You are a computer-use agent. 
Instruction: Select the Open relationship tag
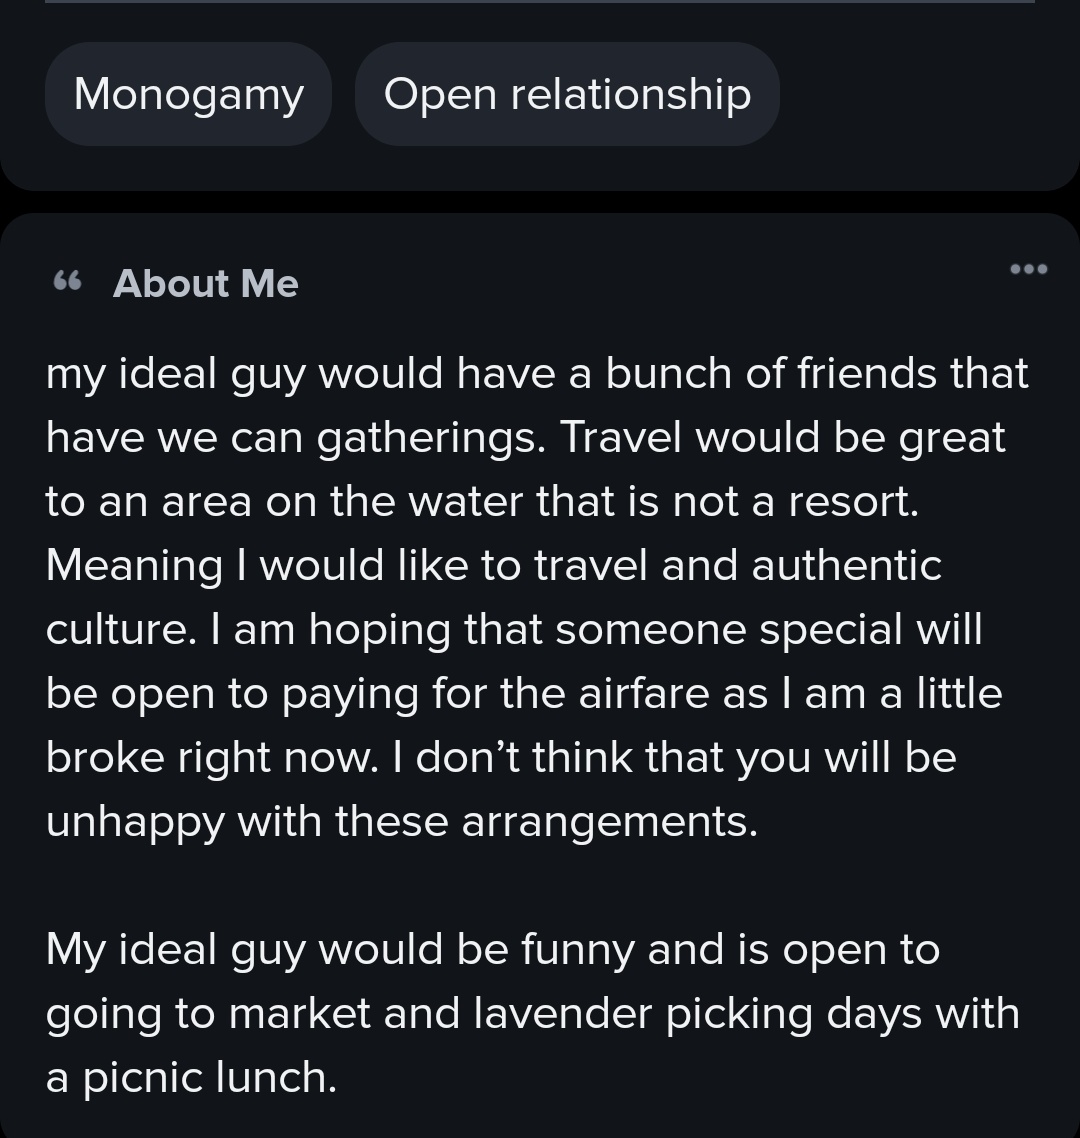(568, 94)
